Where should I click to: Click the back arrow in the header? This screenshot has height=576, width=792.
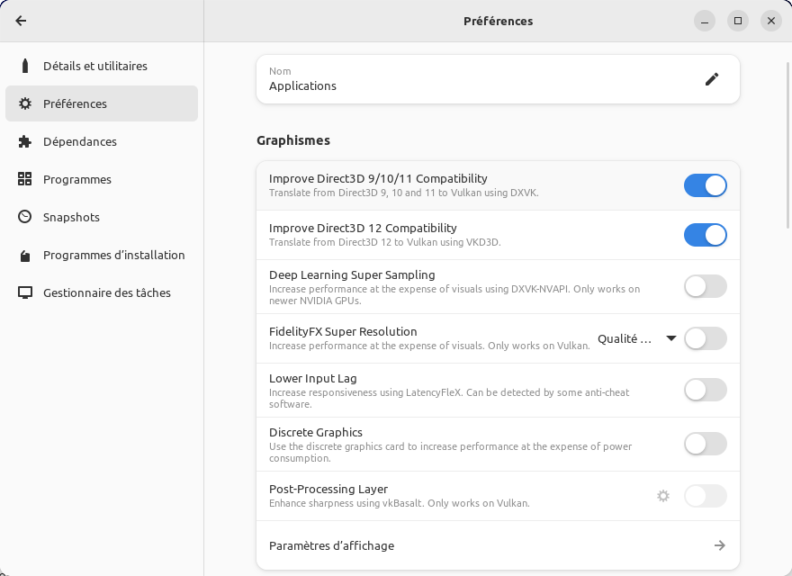click(x=21, y=21)
